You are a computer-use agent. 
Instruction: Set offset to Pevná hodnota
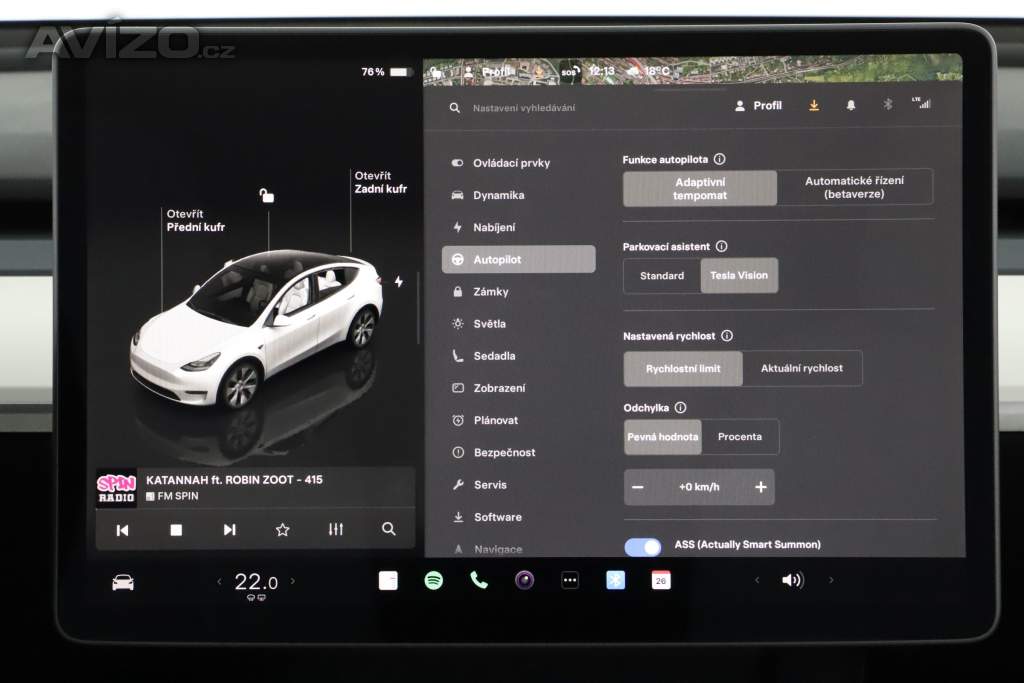click(663, 437)
